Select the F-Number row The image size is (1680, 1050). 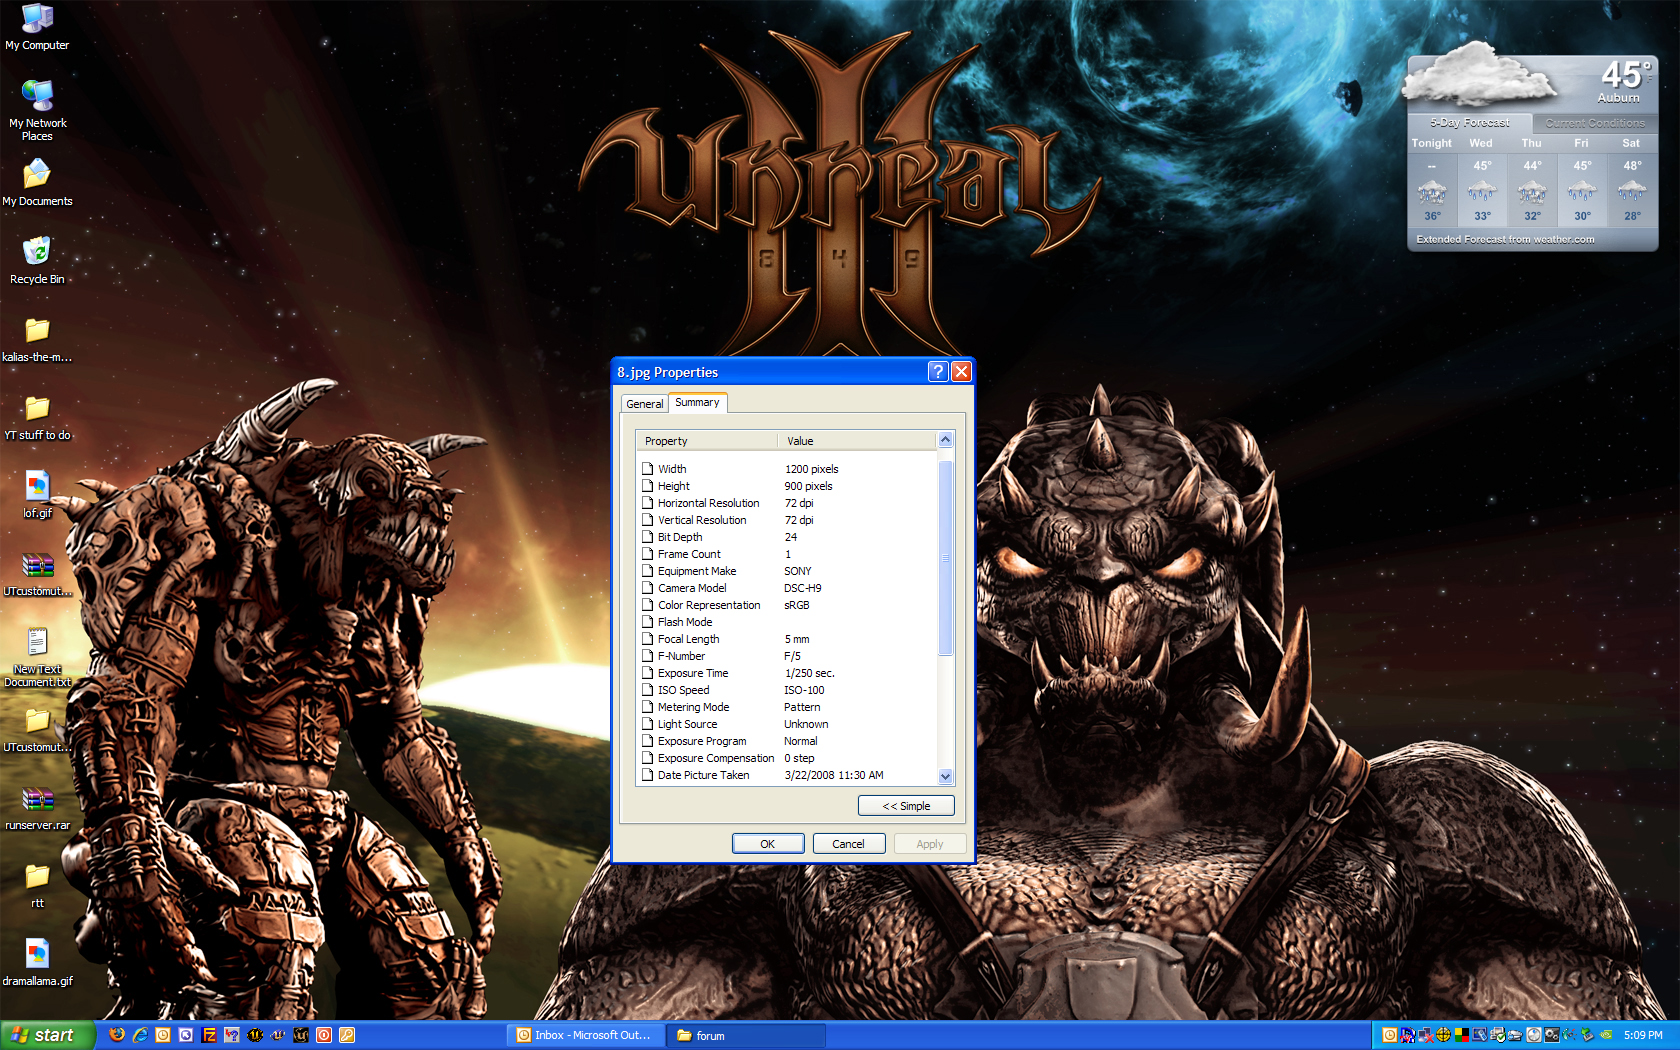(787, 656)
